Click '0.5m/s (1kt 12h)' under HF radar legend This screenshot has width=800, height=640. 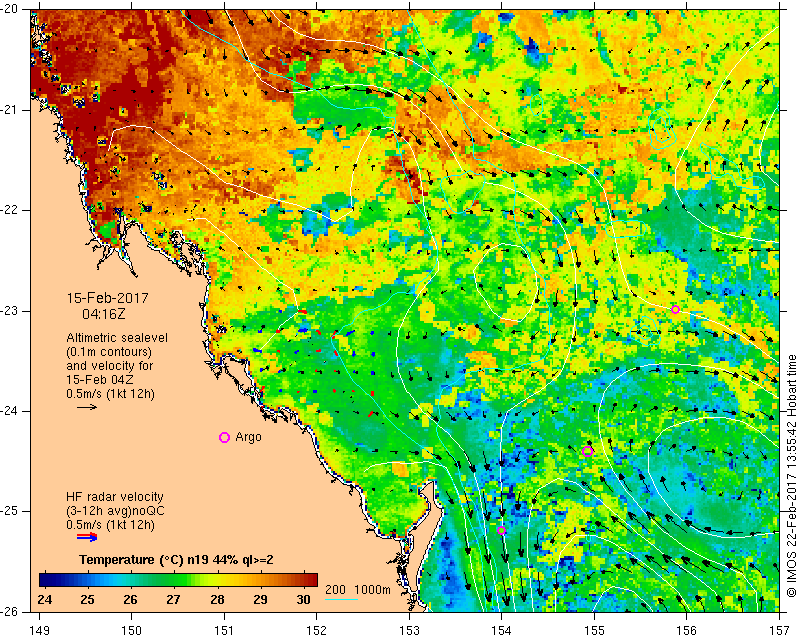tap(110, 524)
